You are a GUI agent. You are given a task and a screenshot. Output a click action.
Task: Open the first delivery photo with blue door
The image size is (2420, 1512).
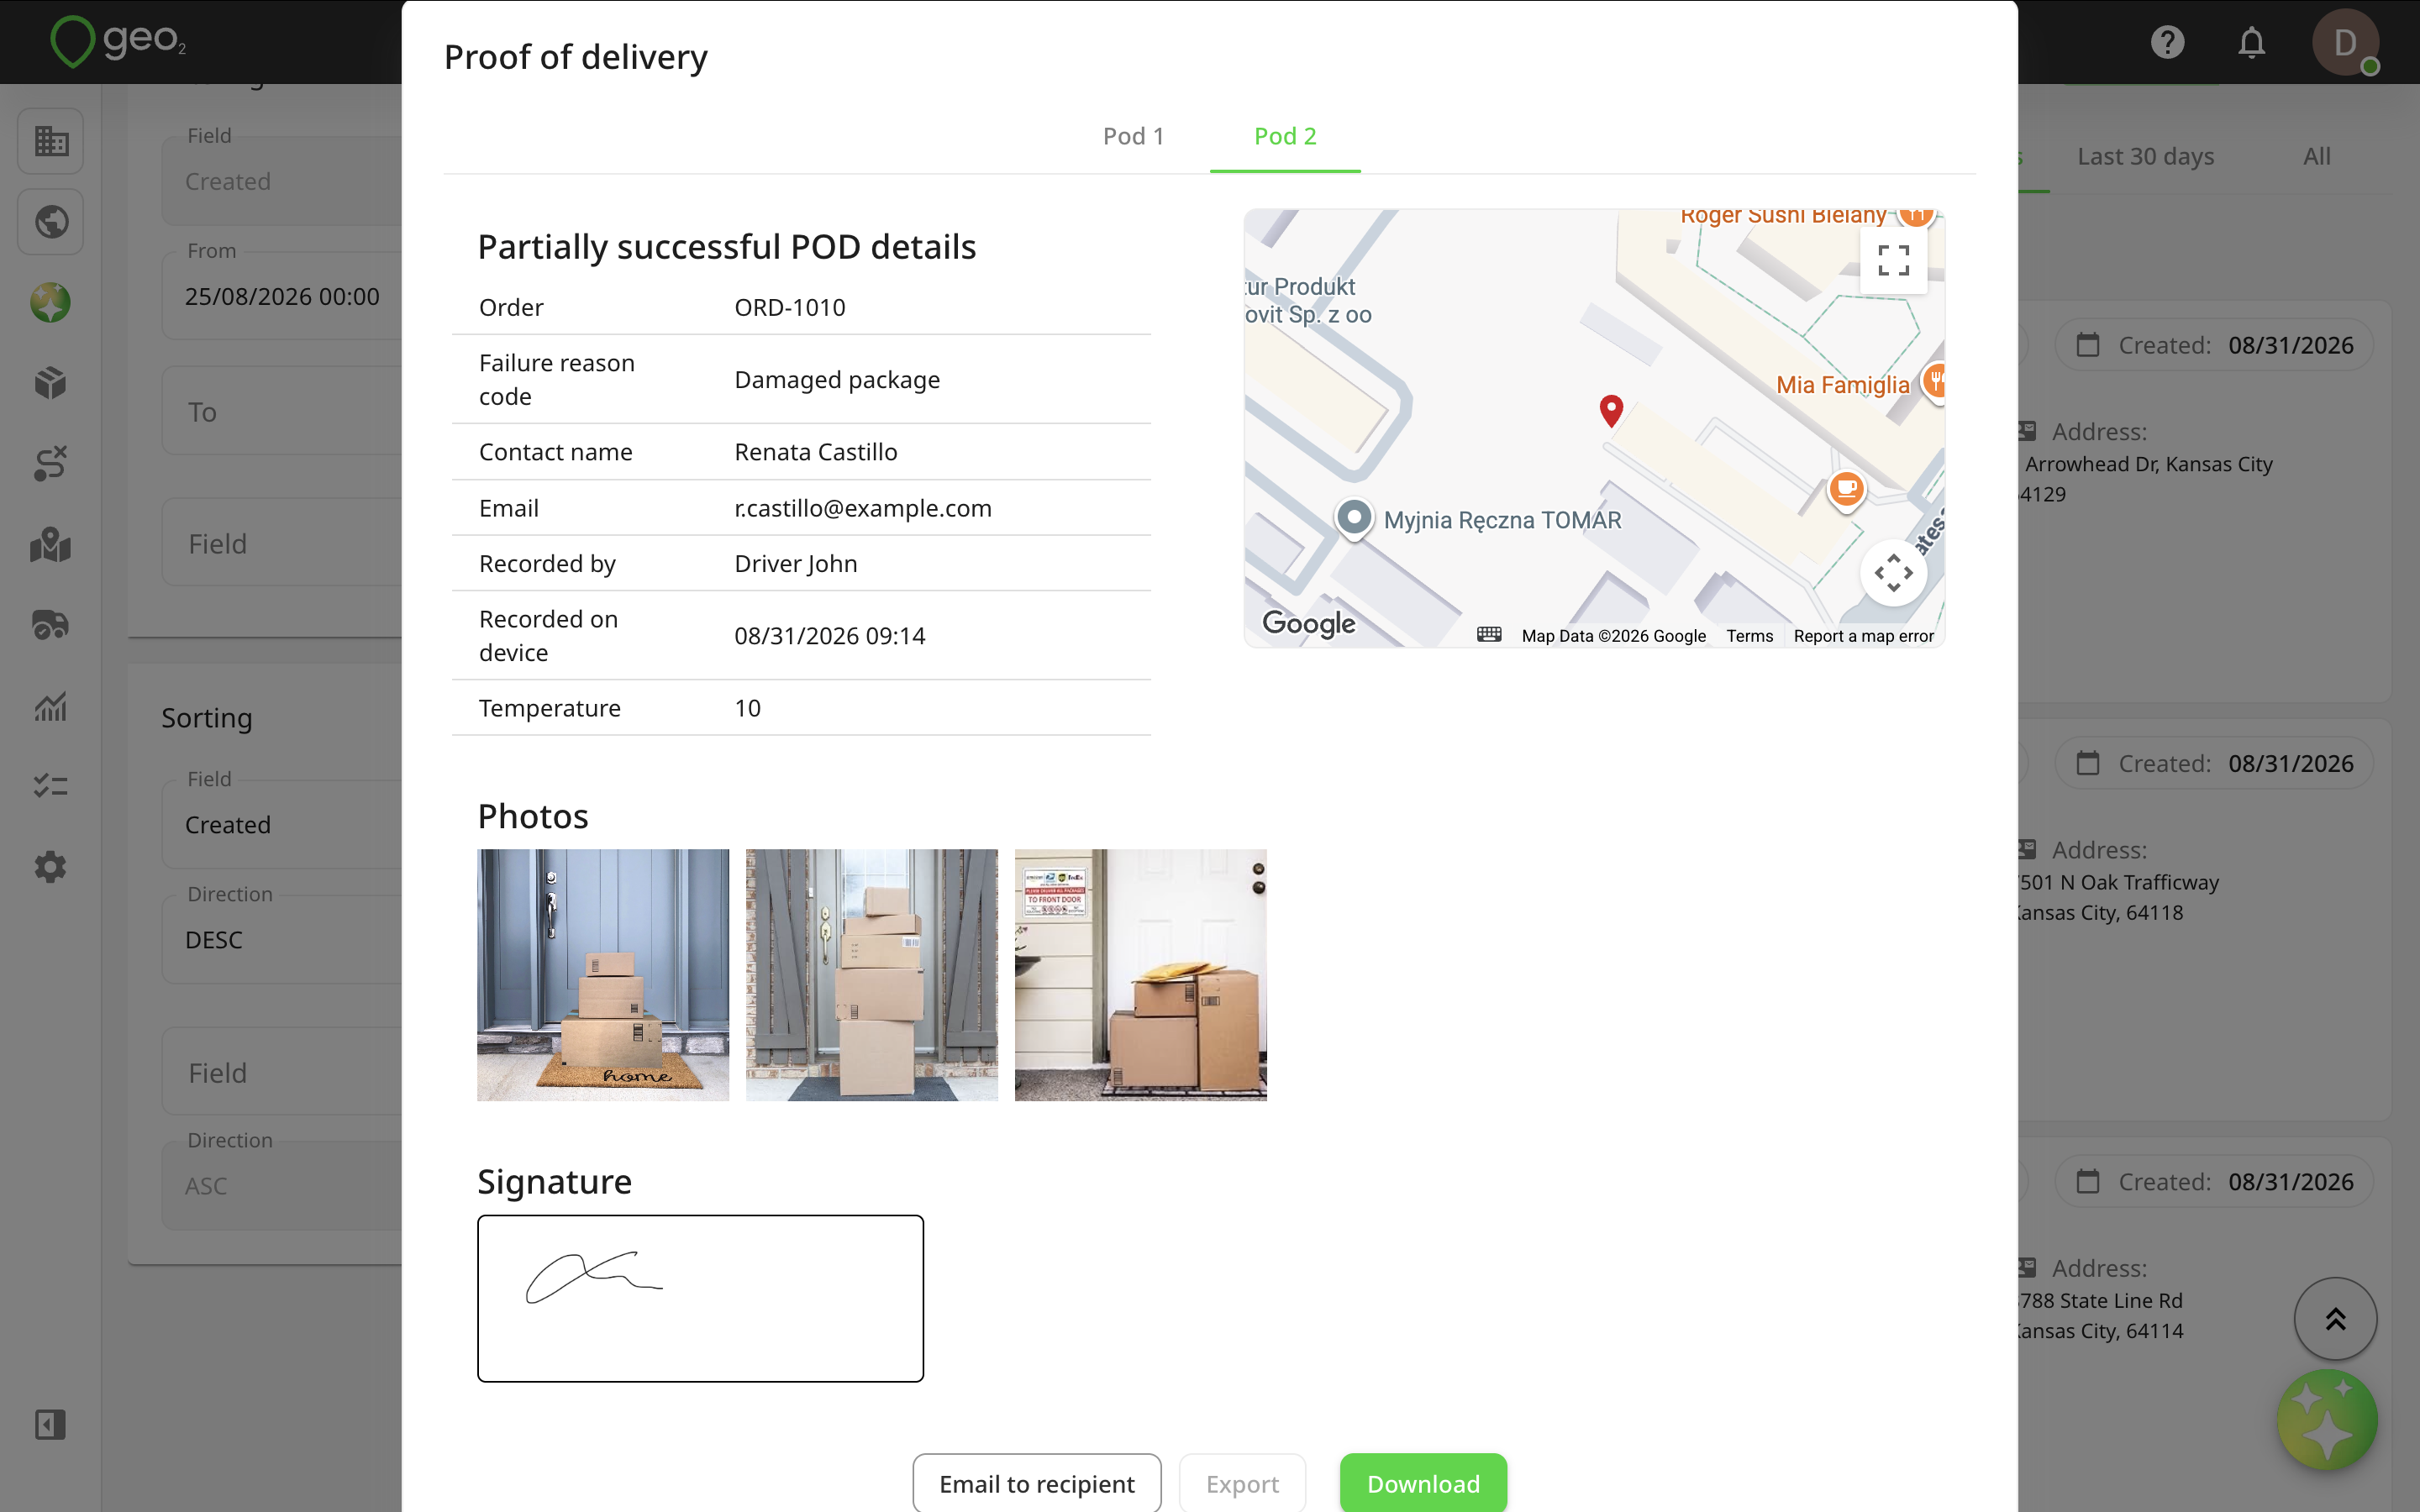point(603,975)
